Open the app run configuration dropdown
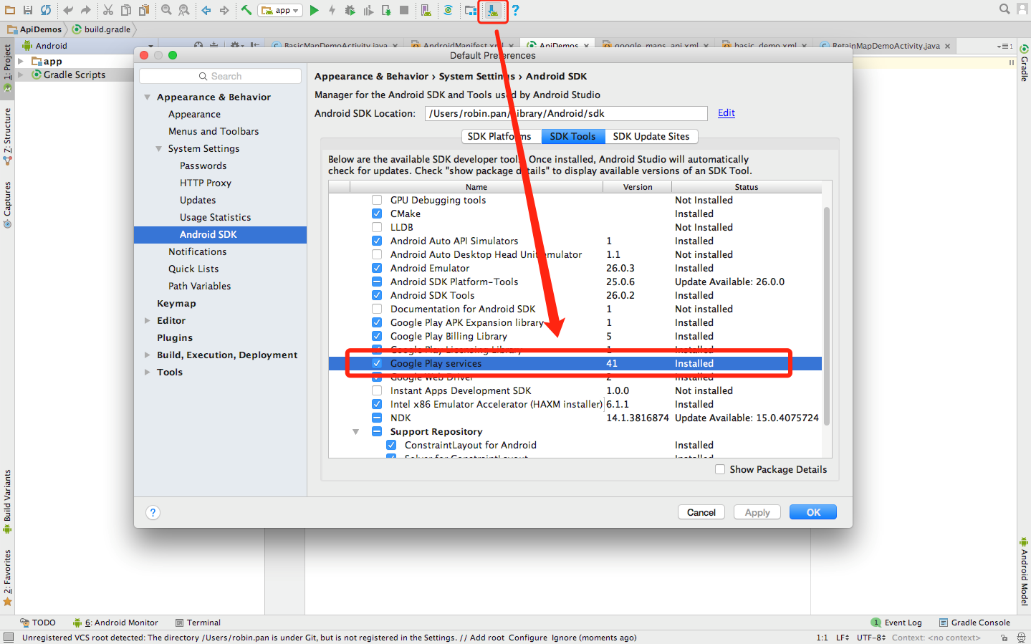The width and height of the screenshot is (1031, 644). click(281, 10)
